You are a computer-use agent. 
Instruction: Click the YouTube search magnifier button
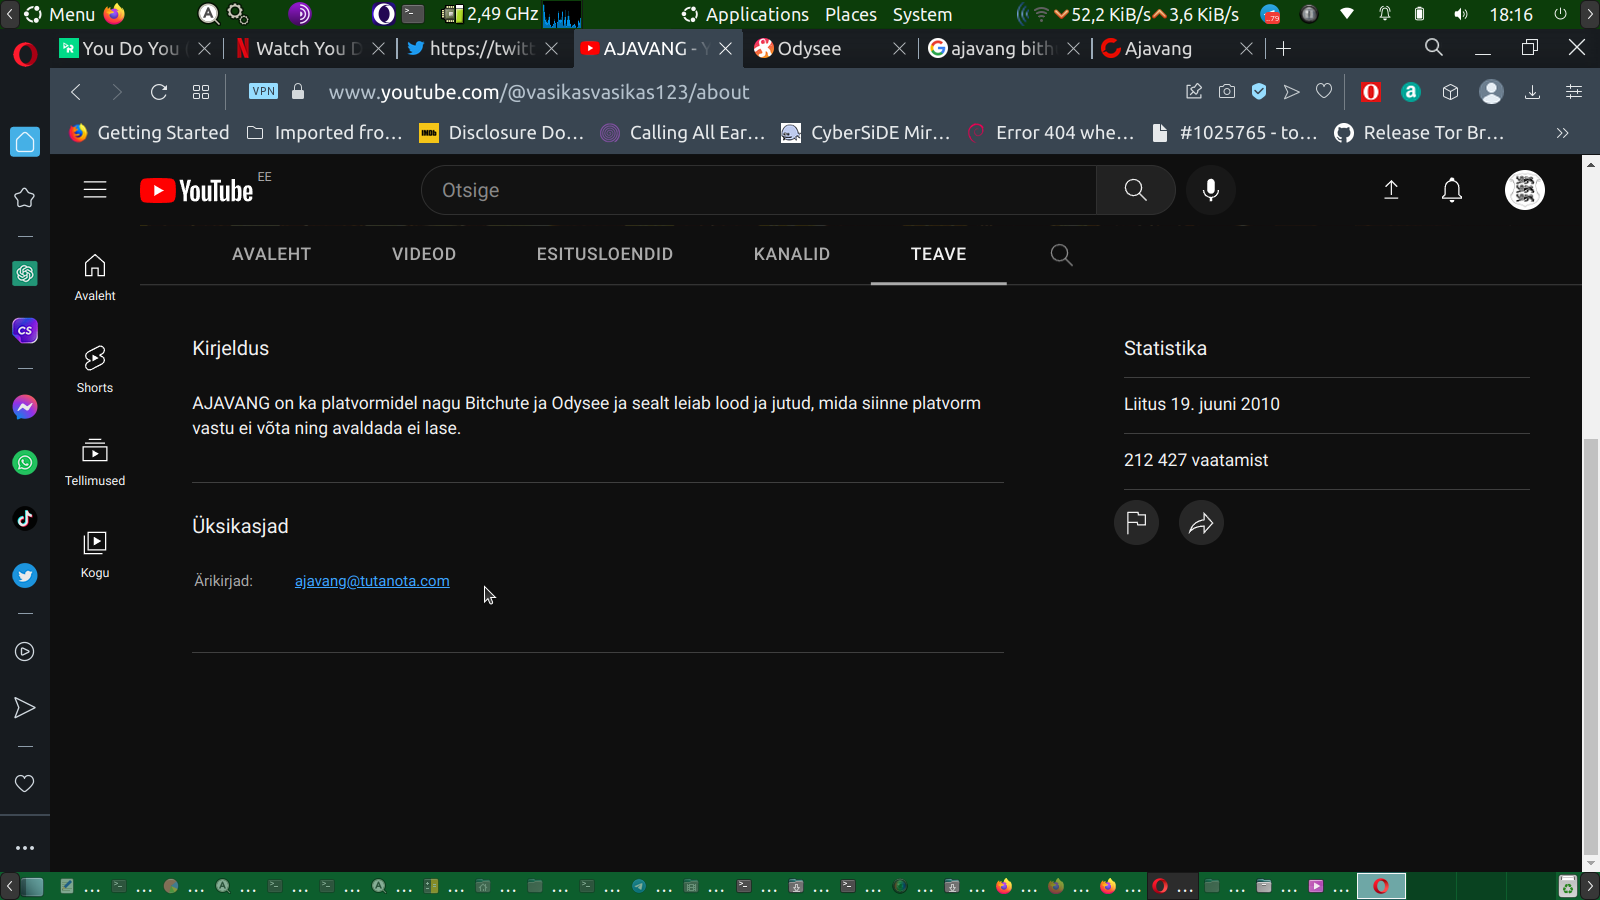1135,190
